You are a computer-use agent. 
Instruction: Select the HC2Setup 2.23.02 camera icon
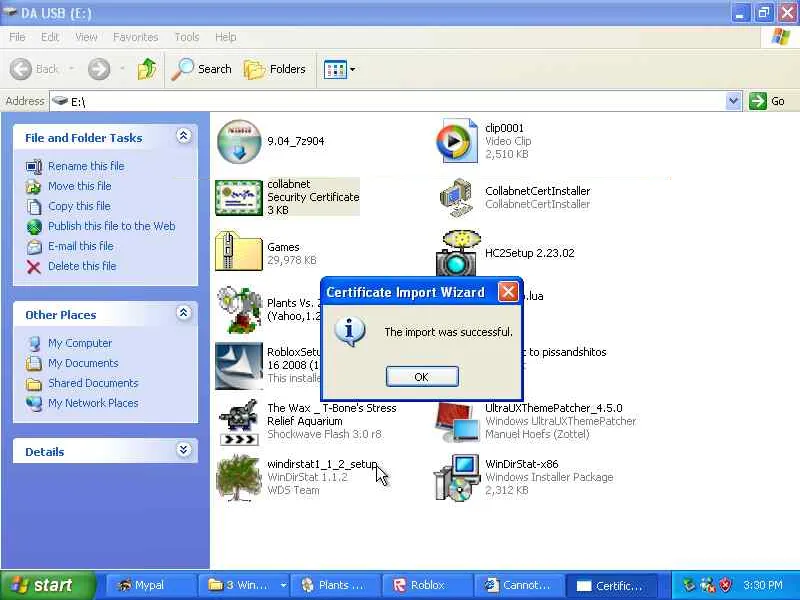coord(457,252)
